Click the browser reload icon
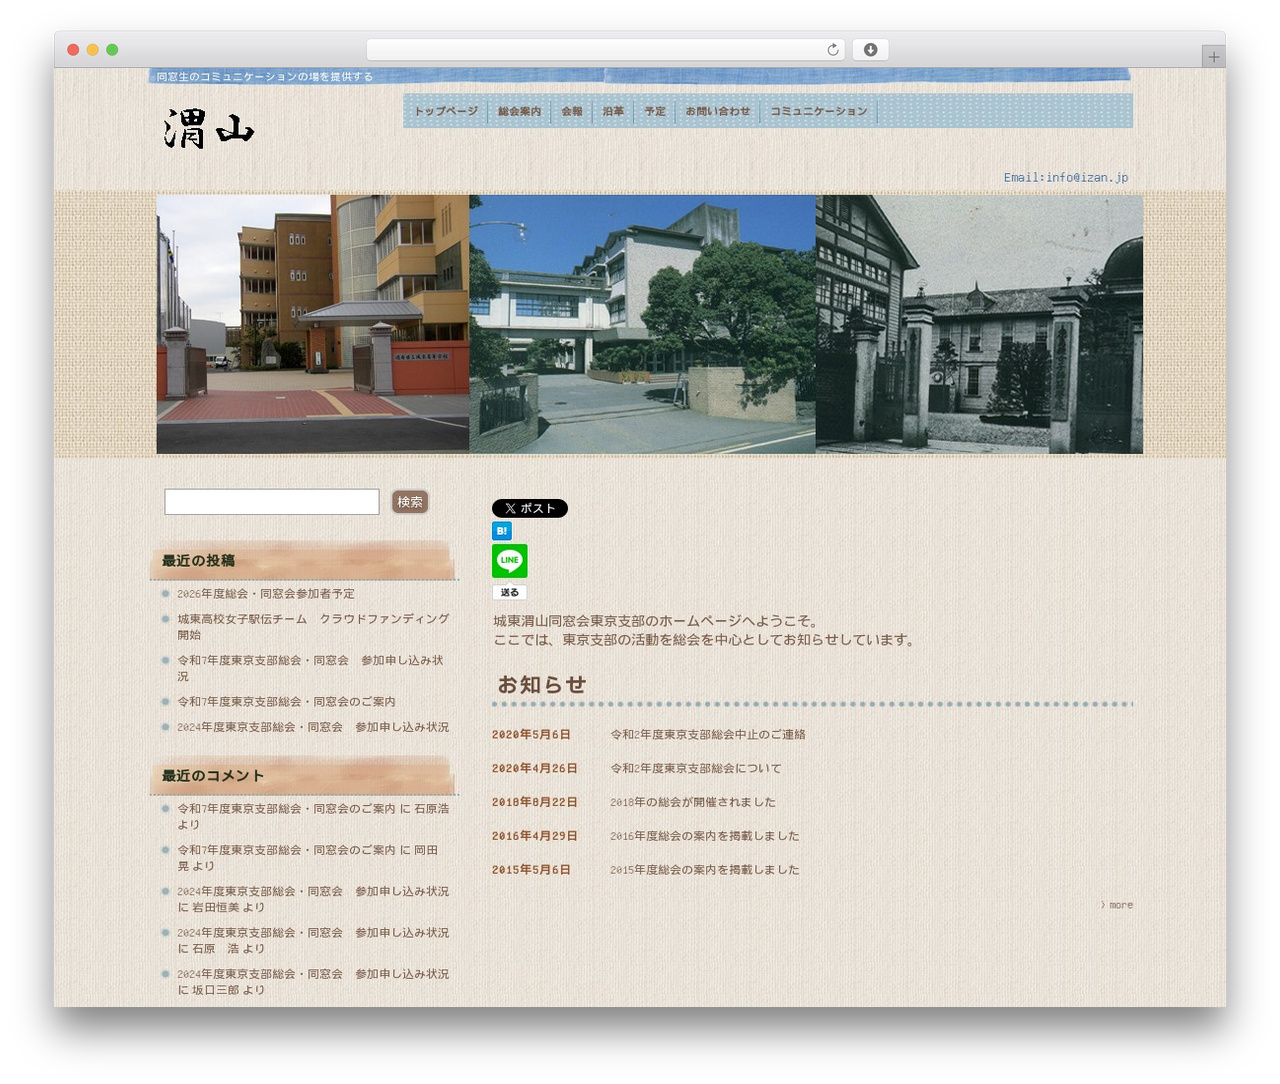Screen dimensions: 1280x1084 (x=832, y=50)
